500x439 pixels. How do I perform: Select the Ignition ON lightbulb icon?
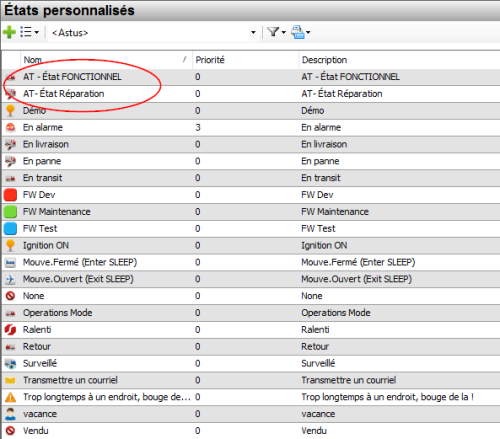(10, 245)
